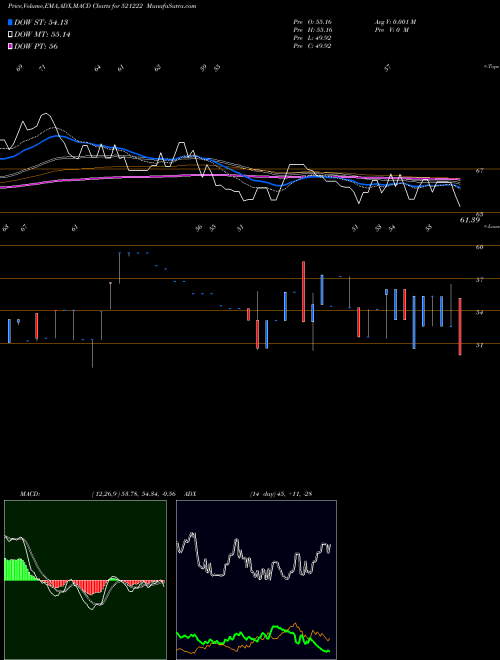Select the 'DOW ST: 54.13' label
Image resolution: width=500 pixels, height=660 pixels.
point(41,22)
